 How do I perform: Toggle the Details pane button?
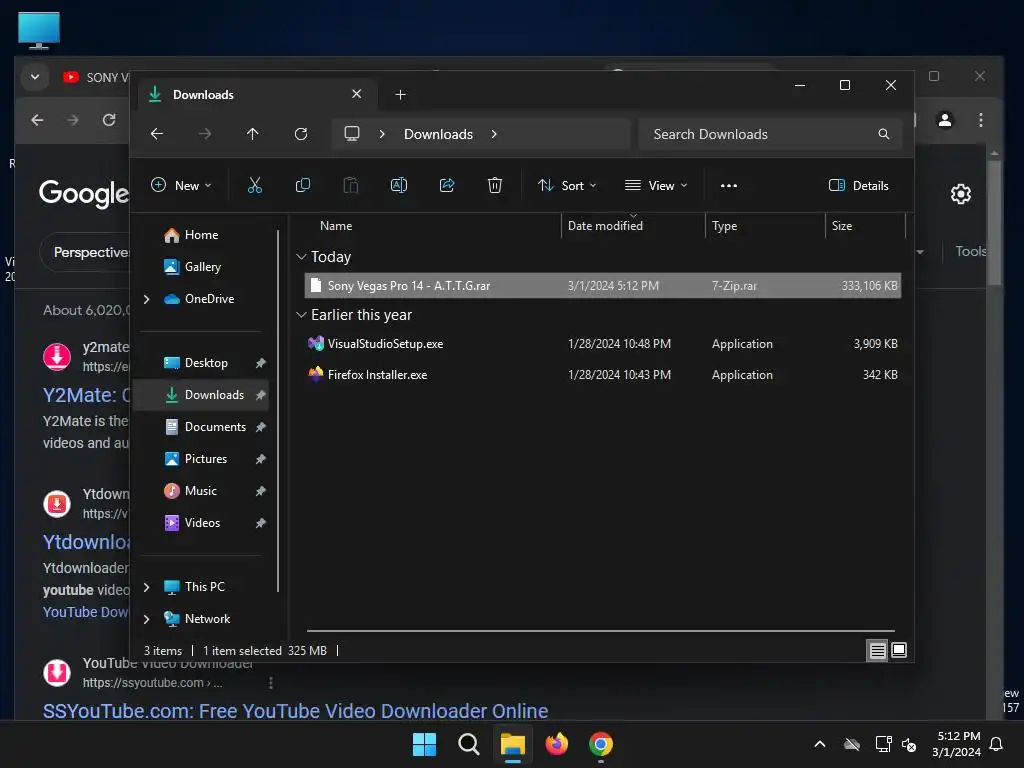coord(859,185)
